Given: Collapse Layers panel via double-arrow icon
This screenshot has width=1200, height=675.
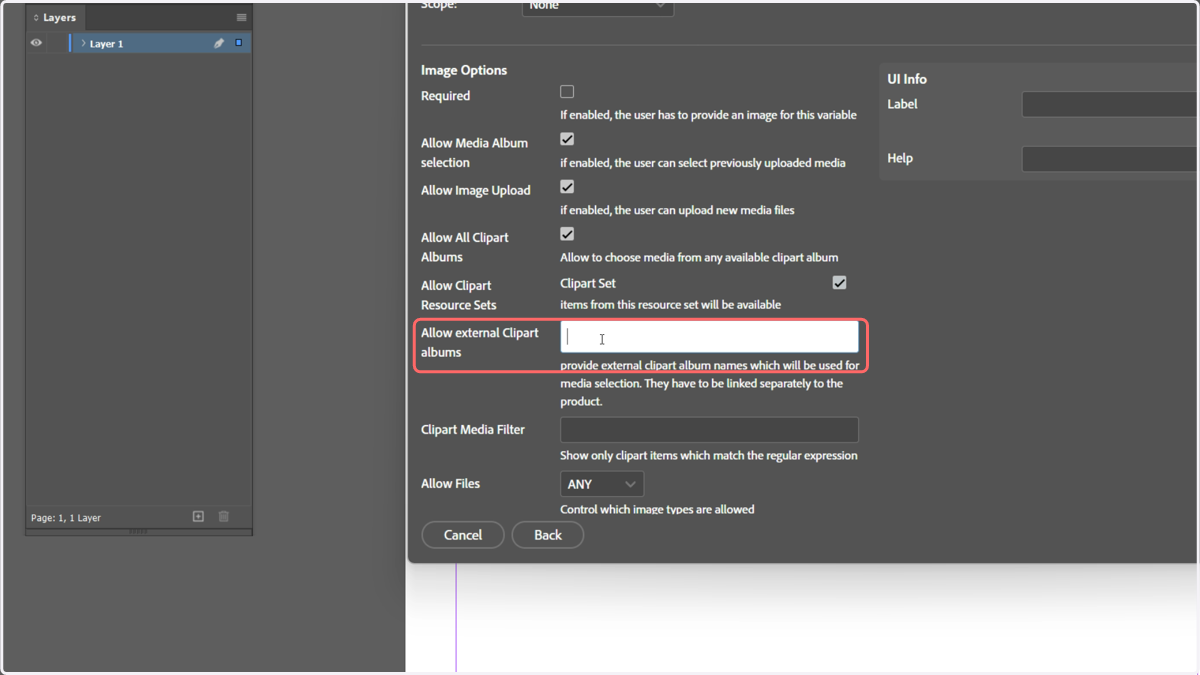Looking at the screenshot, I should click(36, 18).
